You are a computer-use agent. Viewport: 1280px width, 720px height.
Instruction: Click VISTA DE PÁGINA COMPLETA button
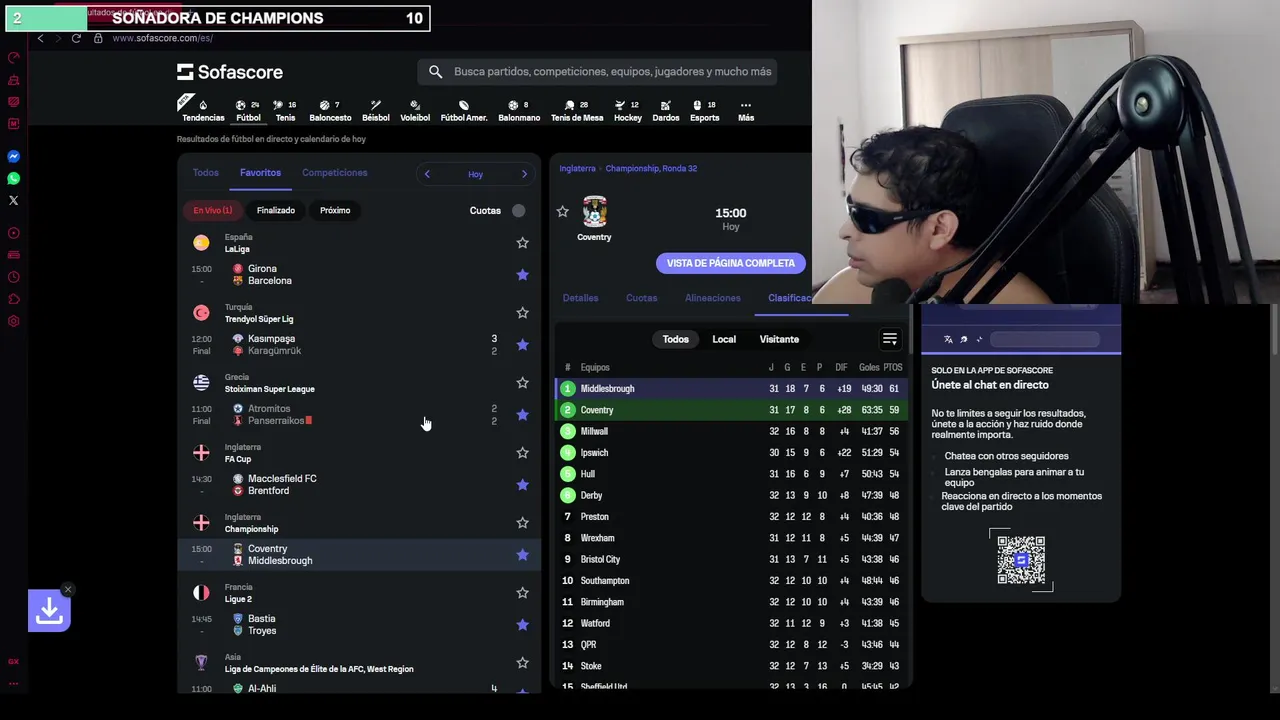tap(731, 263)
